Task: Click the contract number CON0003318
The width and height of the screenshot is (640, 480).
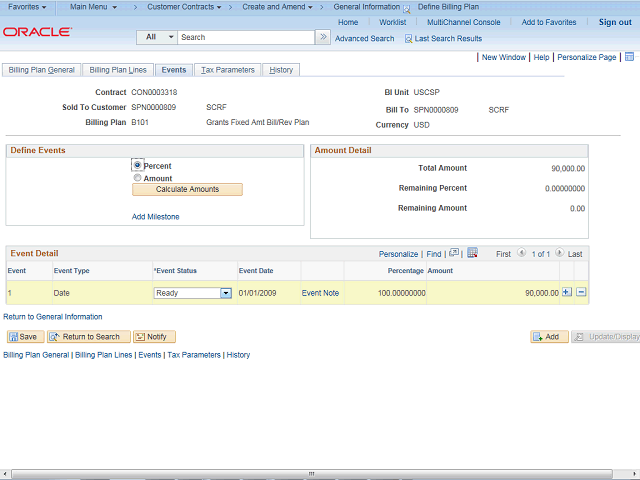Action: [x=154, y=92]
